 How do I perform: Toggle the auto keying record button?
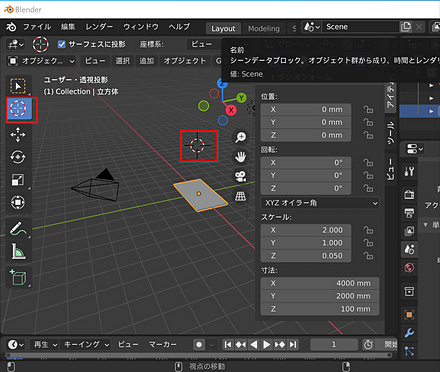tap(199, 344)
